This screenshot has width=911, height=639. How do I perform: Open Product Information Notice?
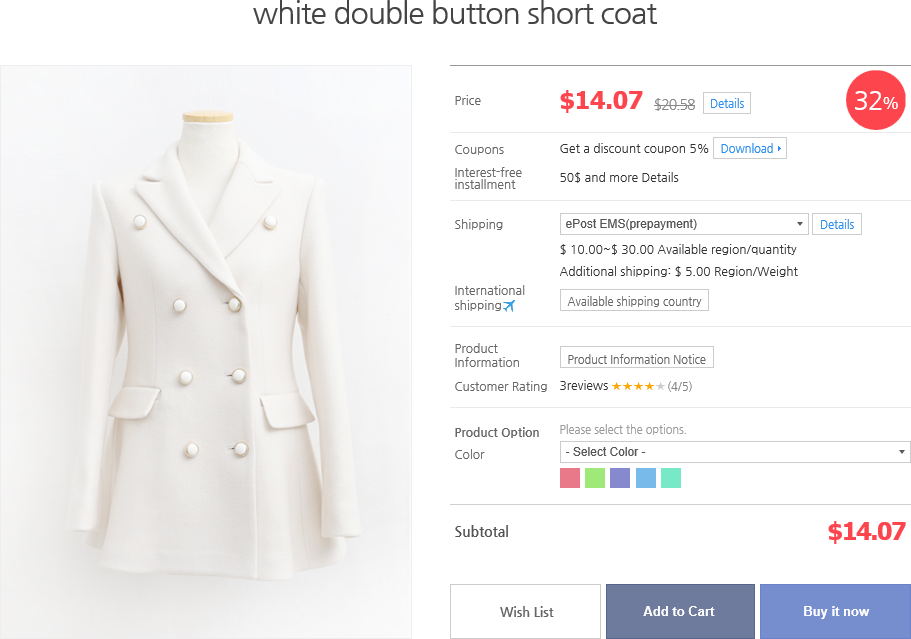coord(636,358)
